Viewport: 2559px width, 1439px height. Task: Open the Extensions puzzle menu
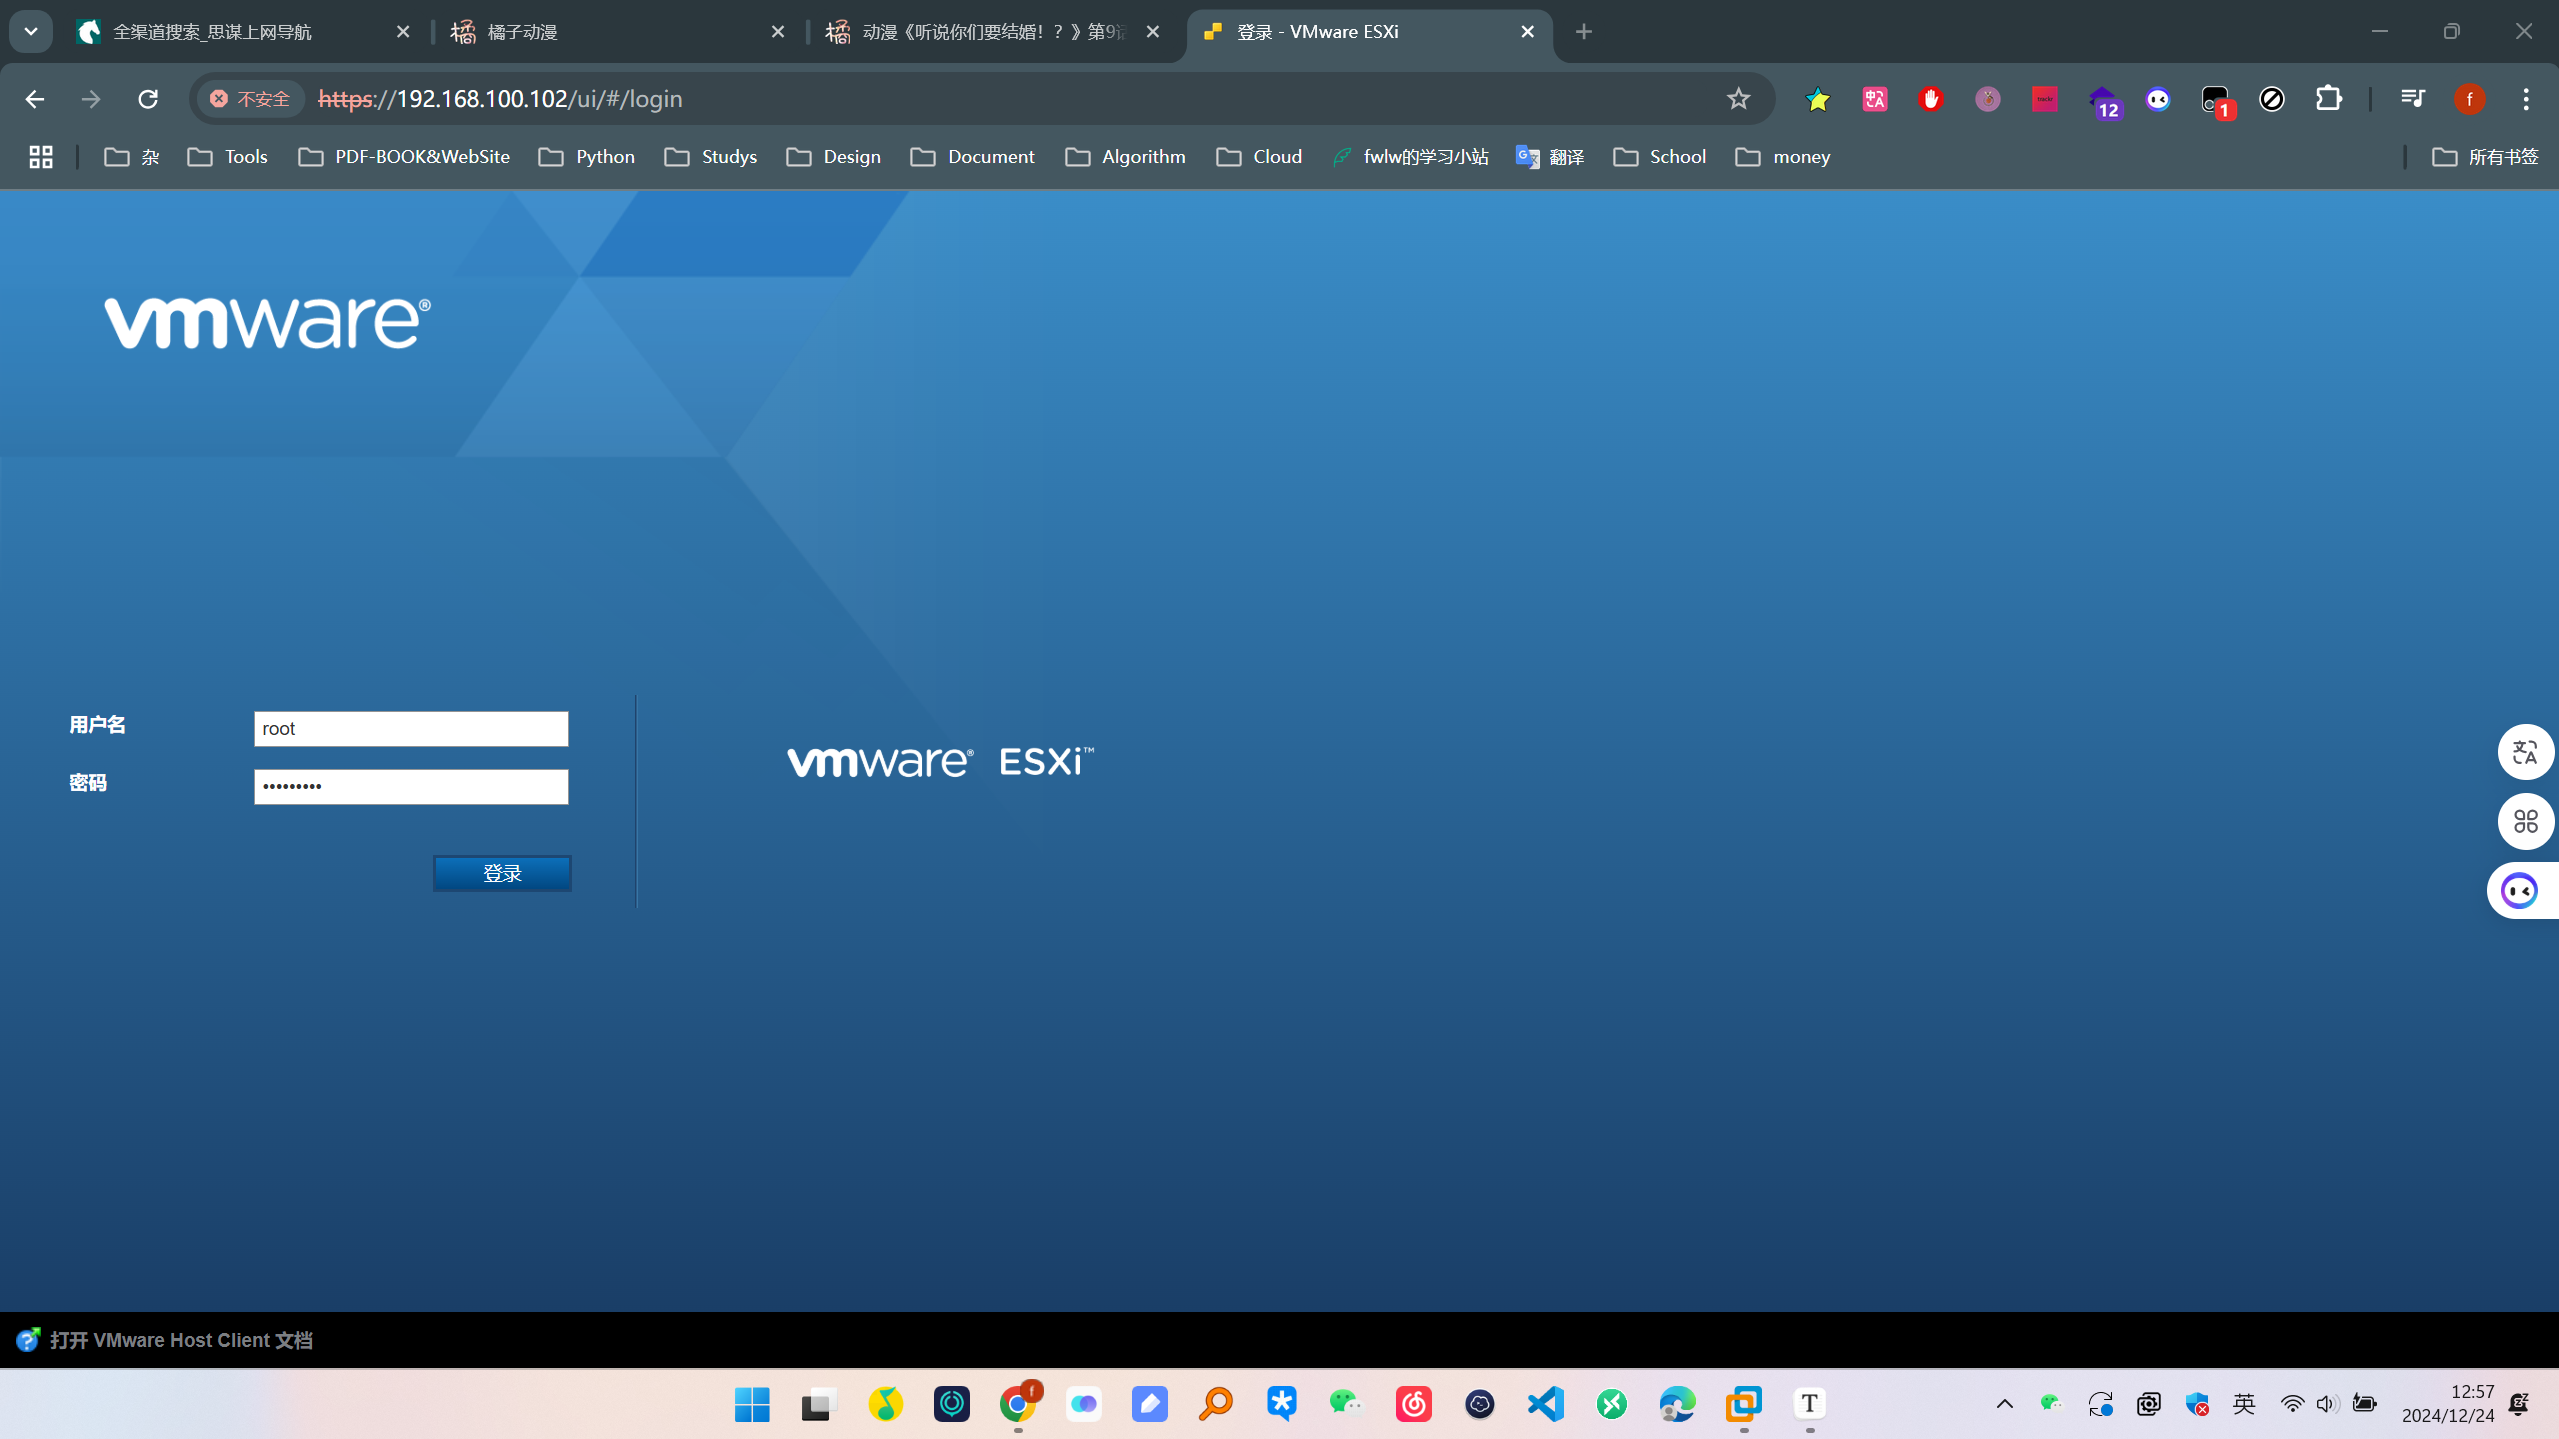(2329, 99)
